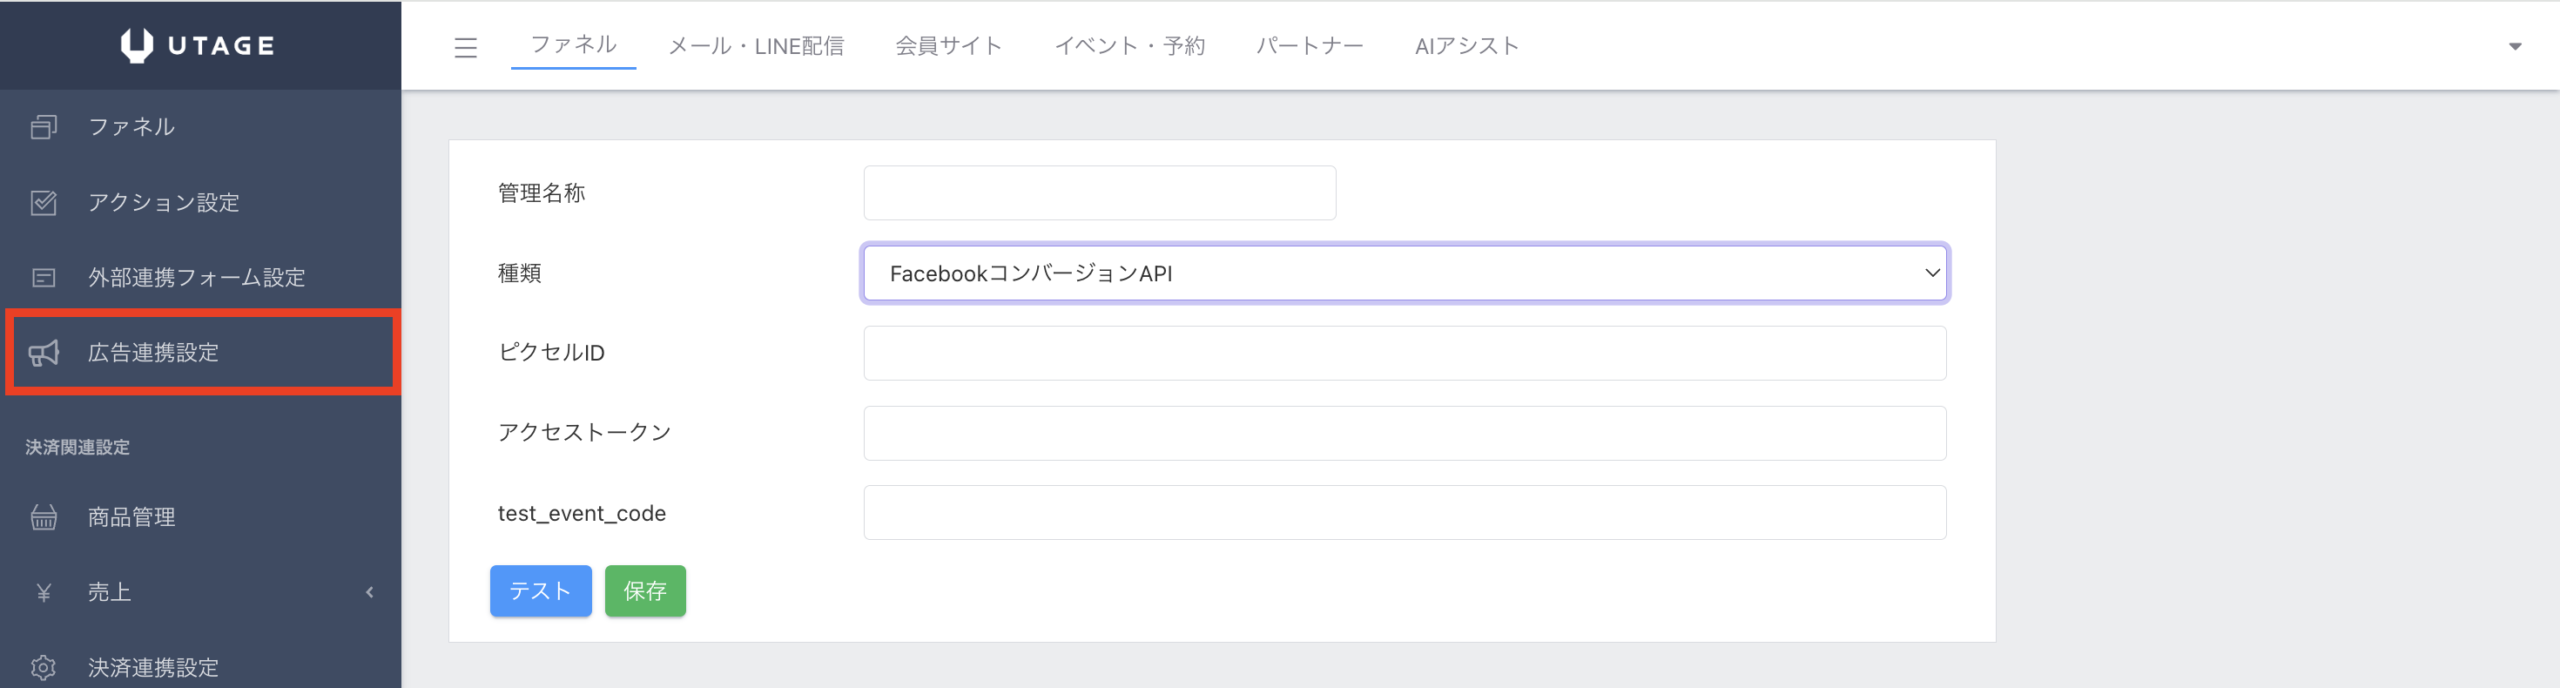Click the gear payment integration icon

click(43, 667)
